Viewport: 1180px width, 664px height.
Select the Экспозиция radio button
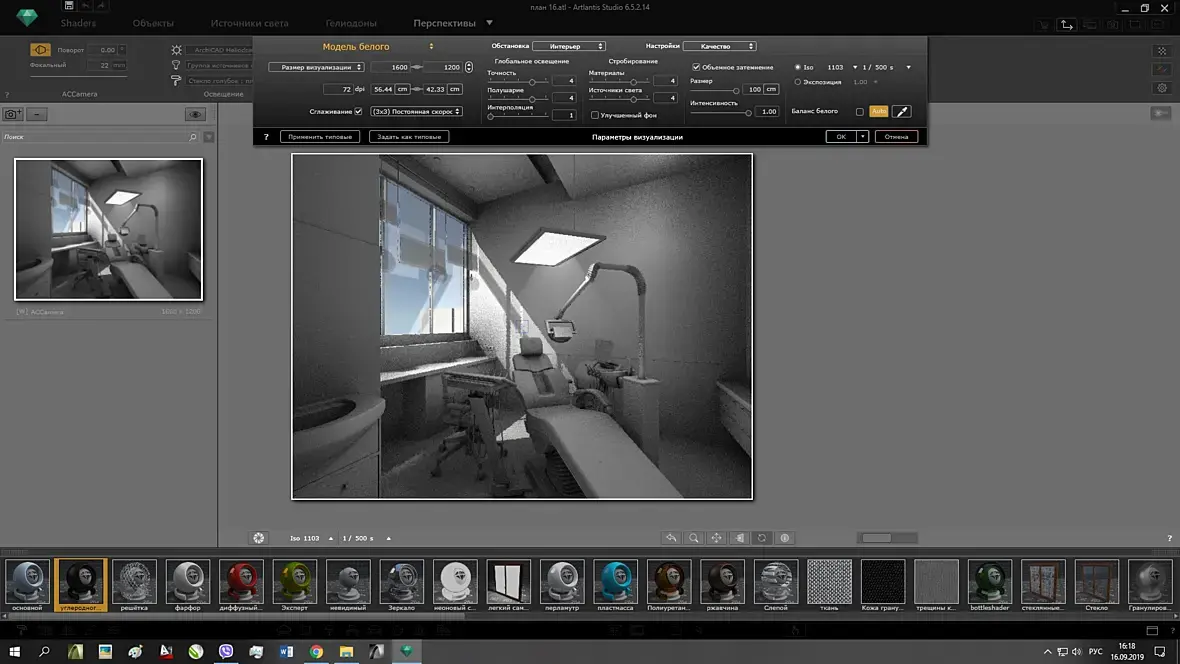coord(797,82)
